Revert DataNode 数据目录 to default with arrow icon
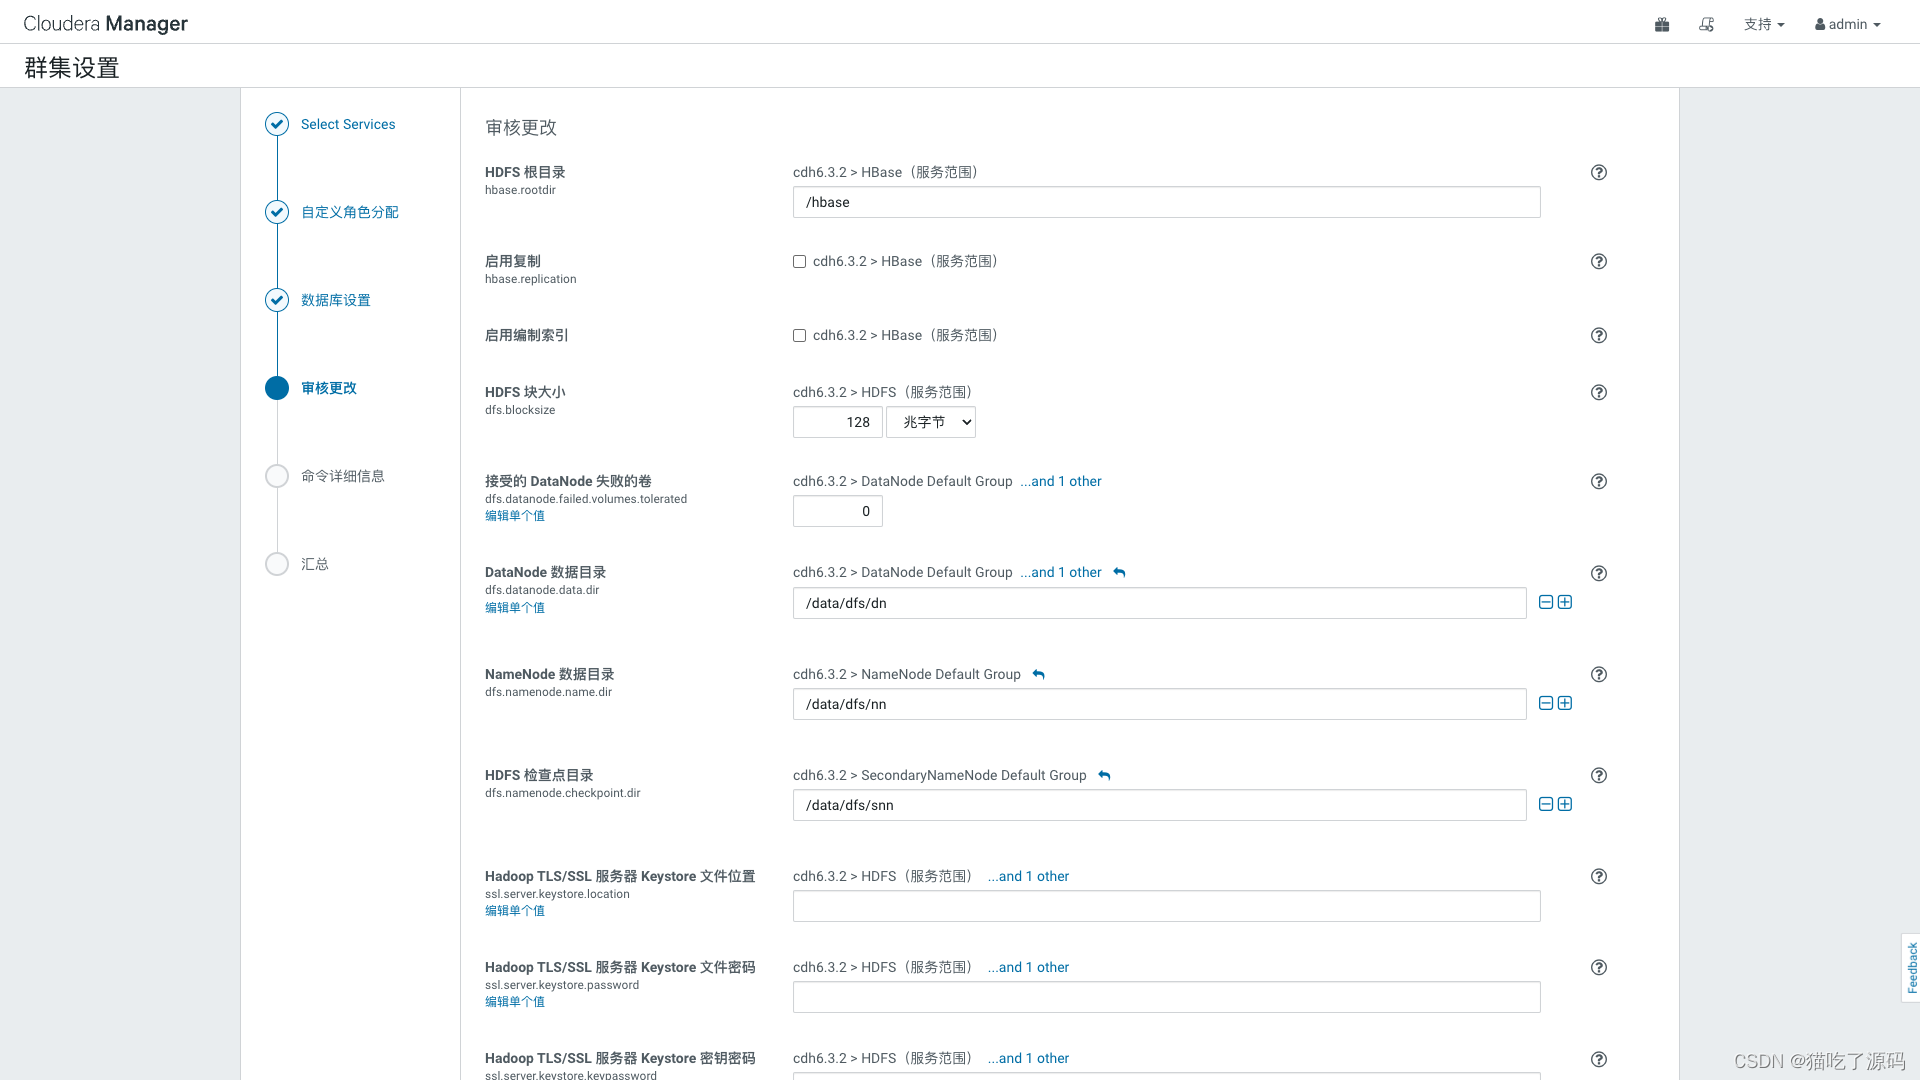This screenshot has width=1920, height=1080. click(1119, 572)
